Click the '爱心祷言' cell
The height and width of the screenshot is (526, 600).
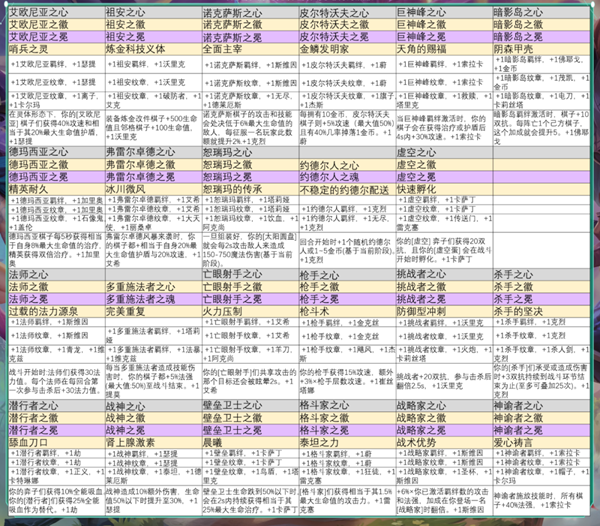541,443
